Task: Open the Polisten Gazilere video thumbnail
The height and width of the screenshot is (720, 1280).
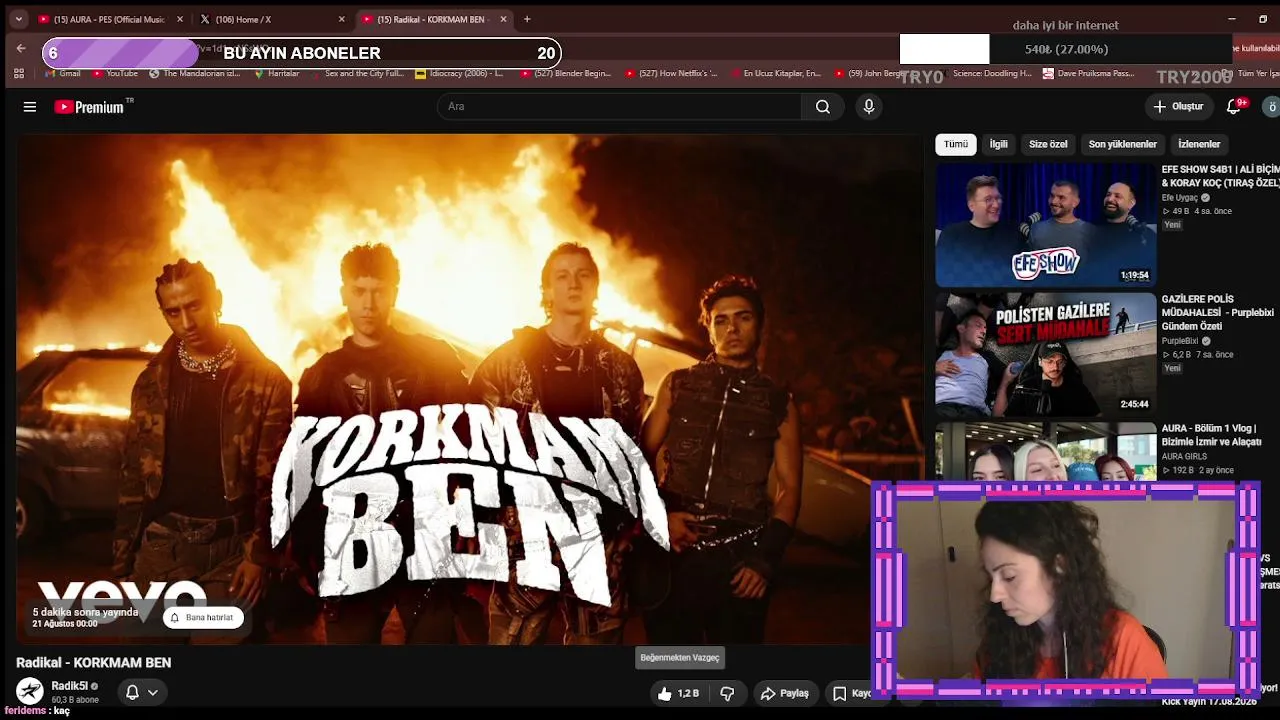Action: [x=1045, y=354]
